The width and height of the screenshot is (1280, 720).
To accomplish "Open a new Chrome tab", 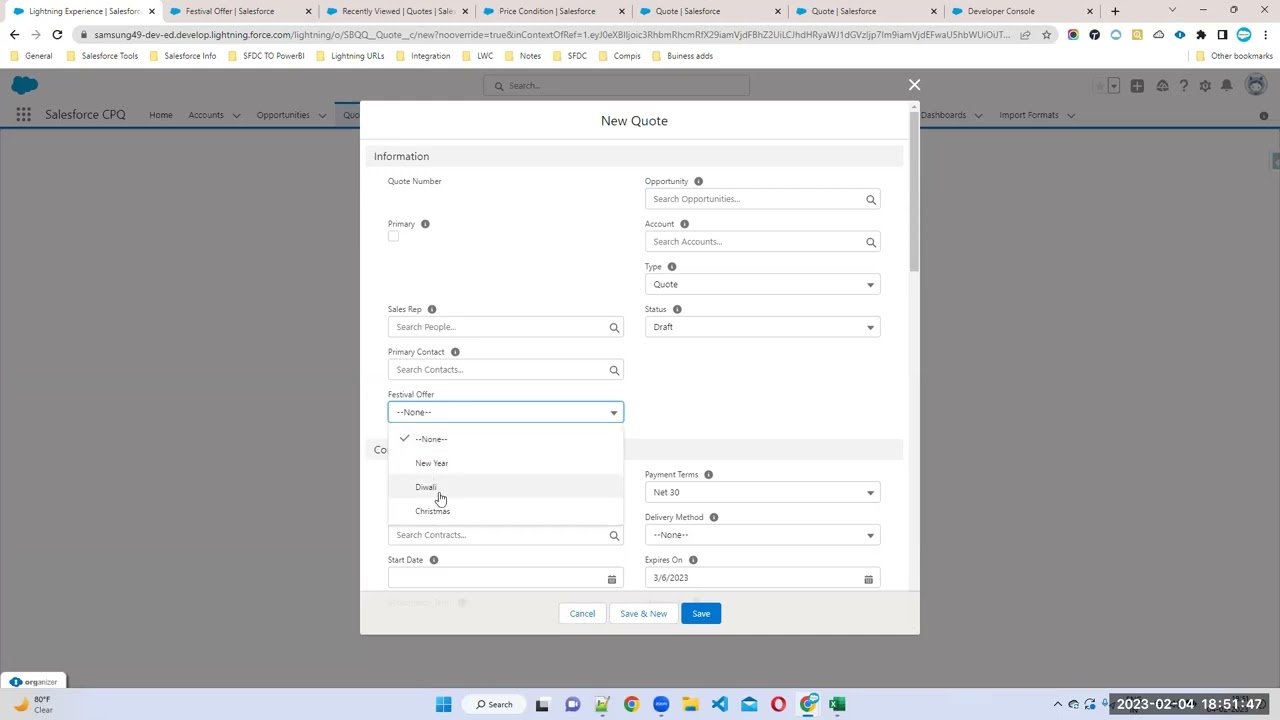I will tap(1115, 11).
